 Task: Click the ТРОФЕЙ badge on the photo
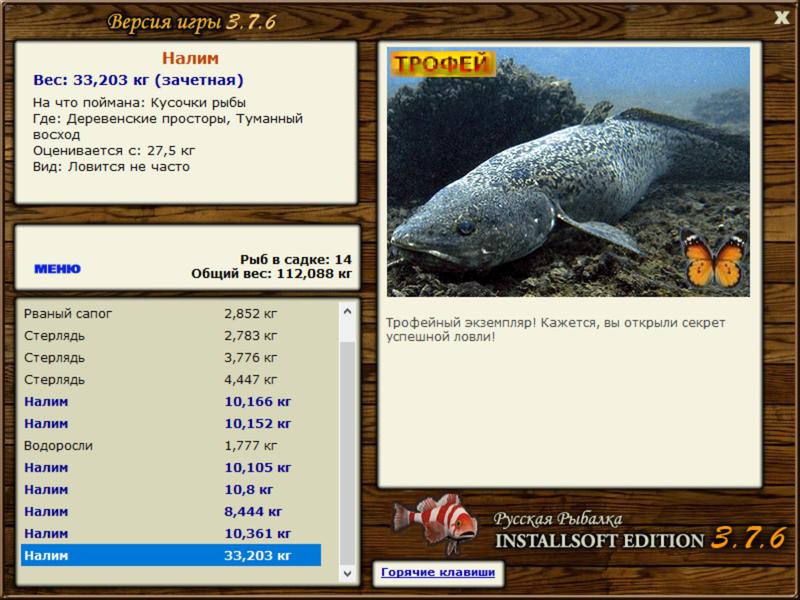tap(442, 64)
